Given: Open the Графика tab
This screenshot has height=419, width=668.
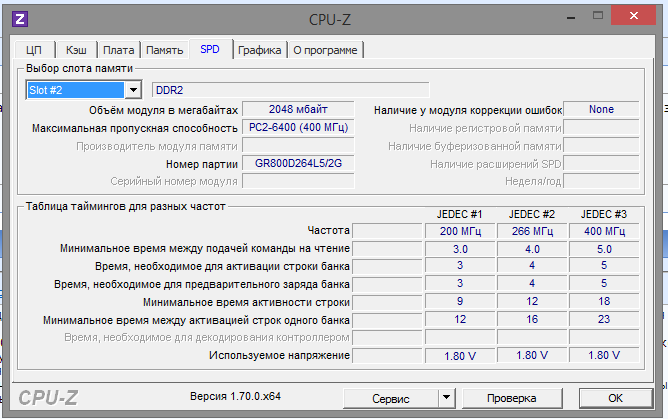Looking at the screenshot, I should point(259,49).
